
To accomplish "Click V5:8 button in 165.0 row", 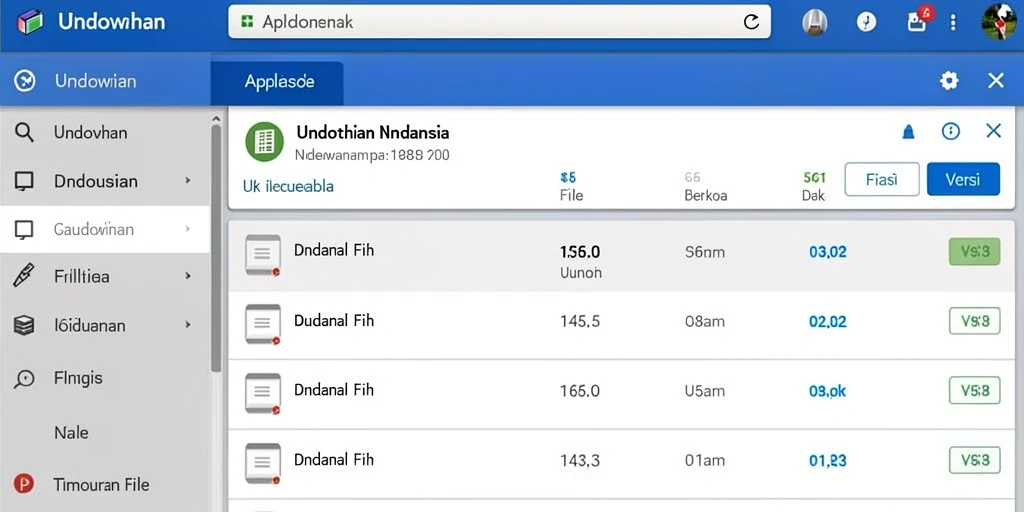I will click(x=974, y=391).
